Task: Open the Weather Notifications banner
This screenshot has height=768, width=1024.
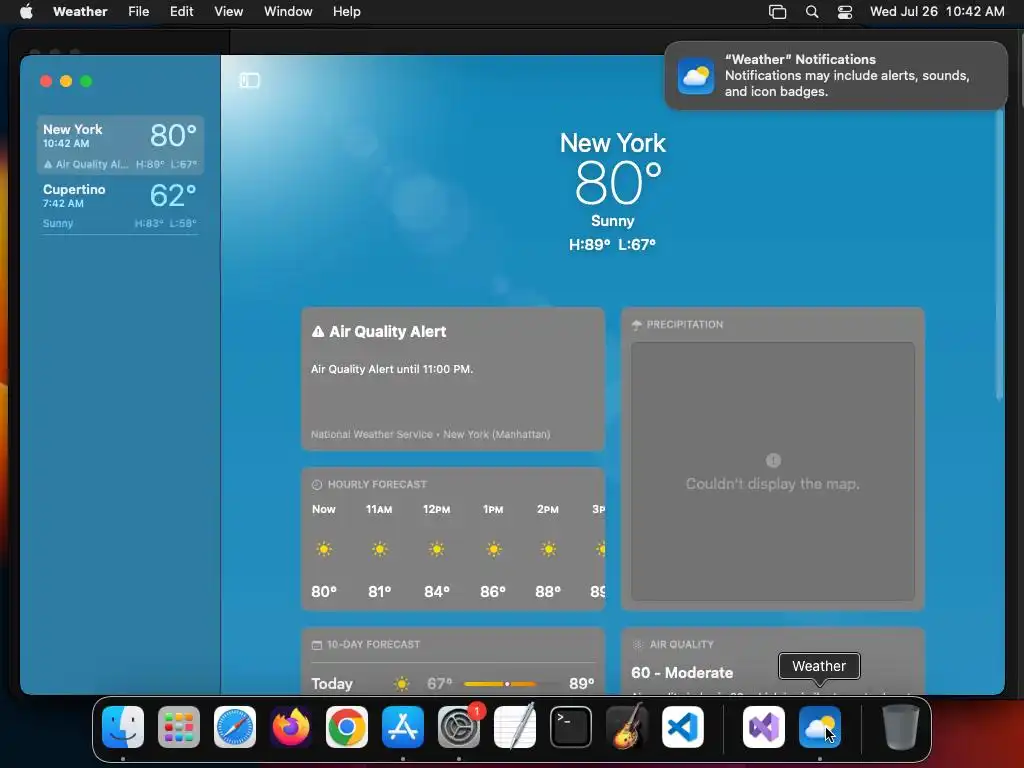Action: 836,75
